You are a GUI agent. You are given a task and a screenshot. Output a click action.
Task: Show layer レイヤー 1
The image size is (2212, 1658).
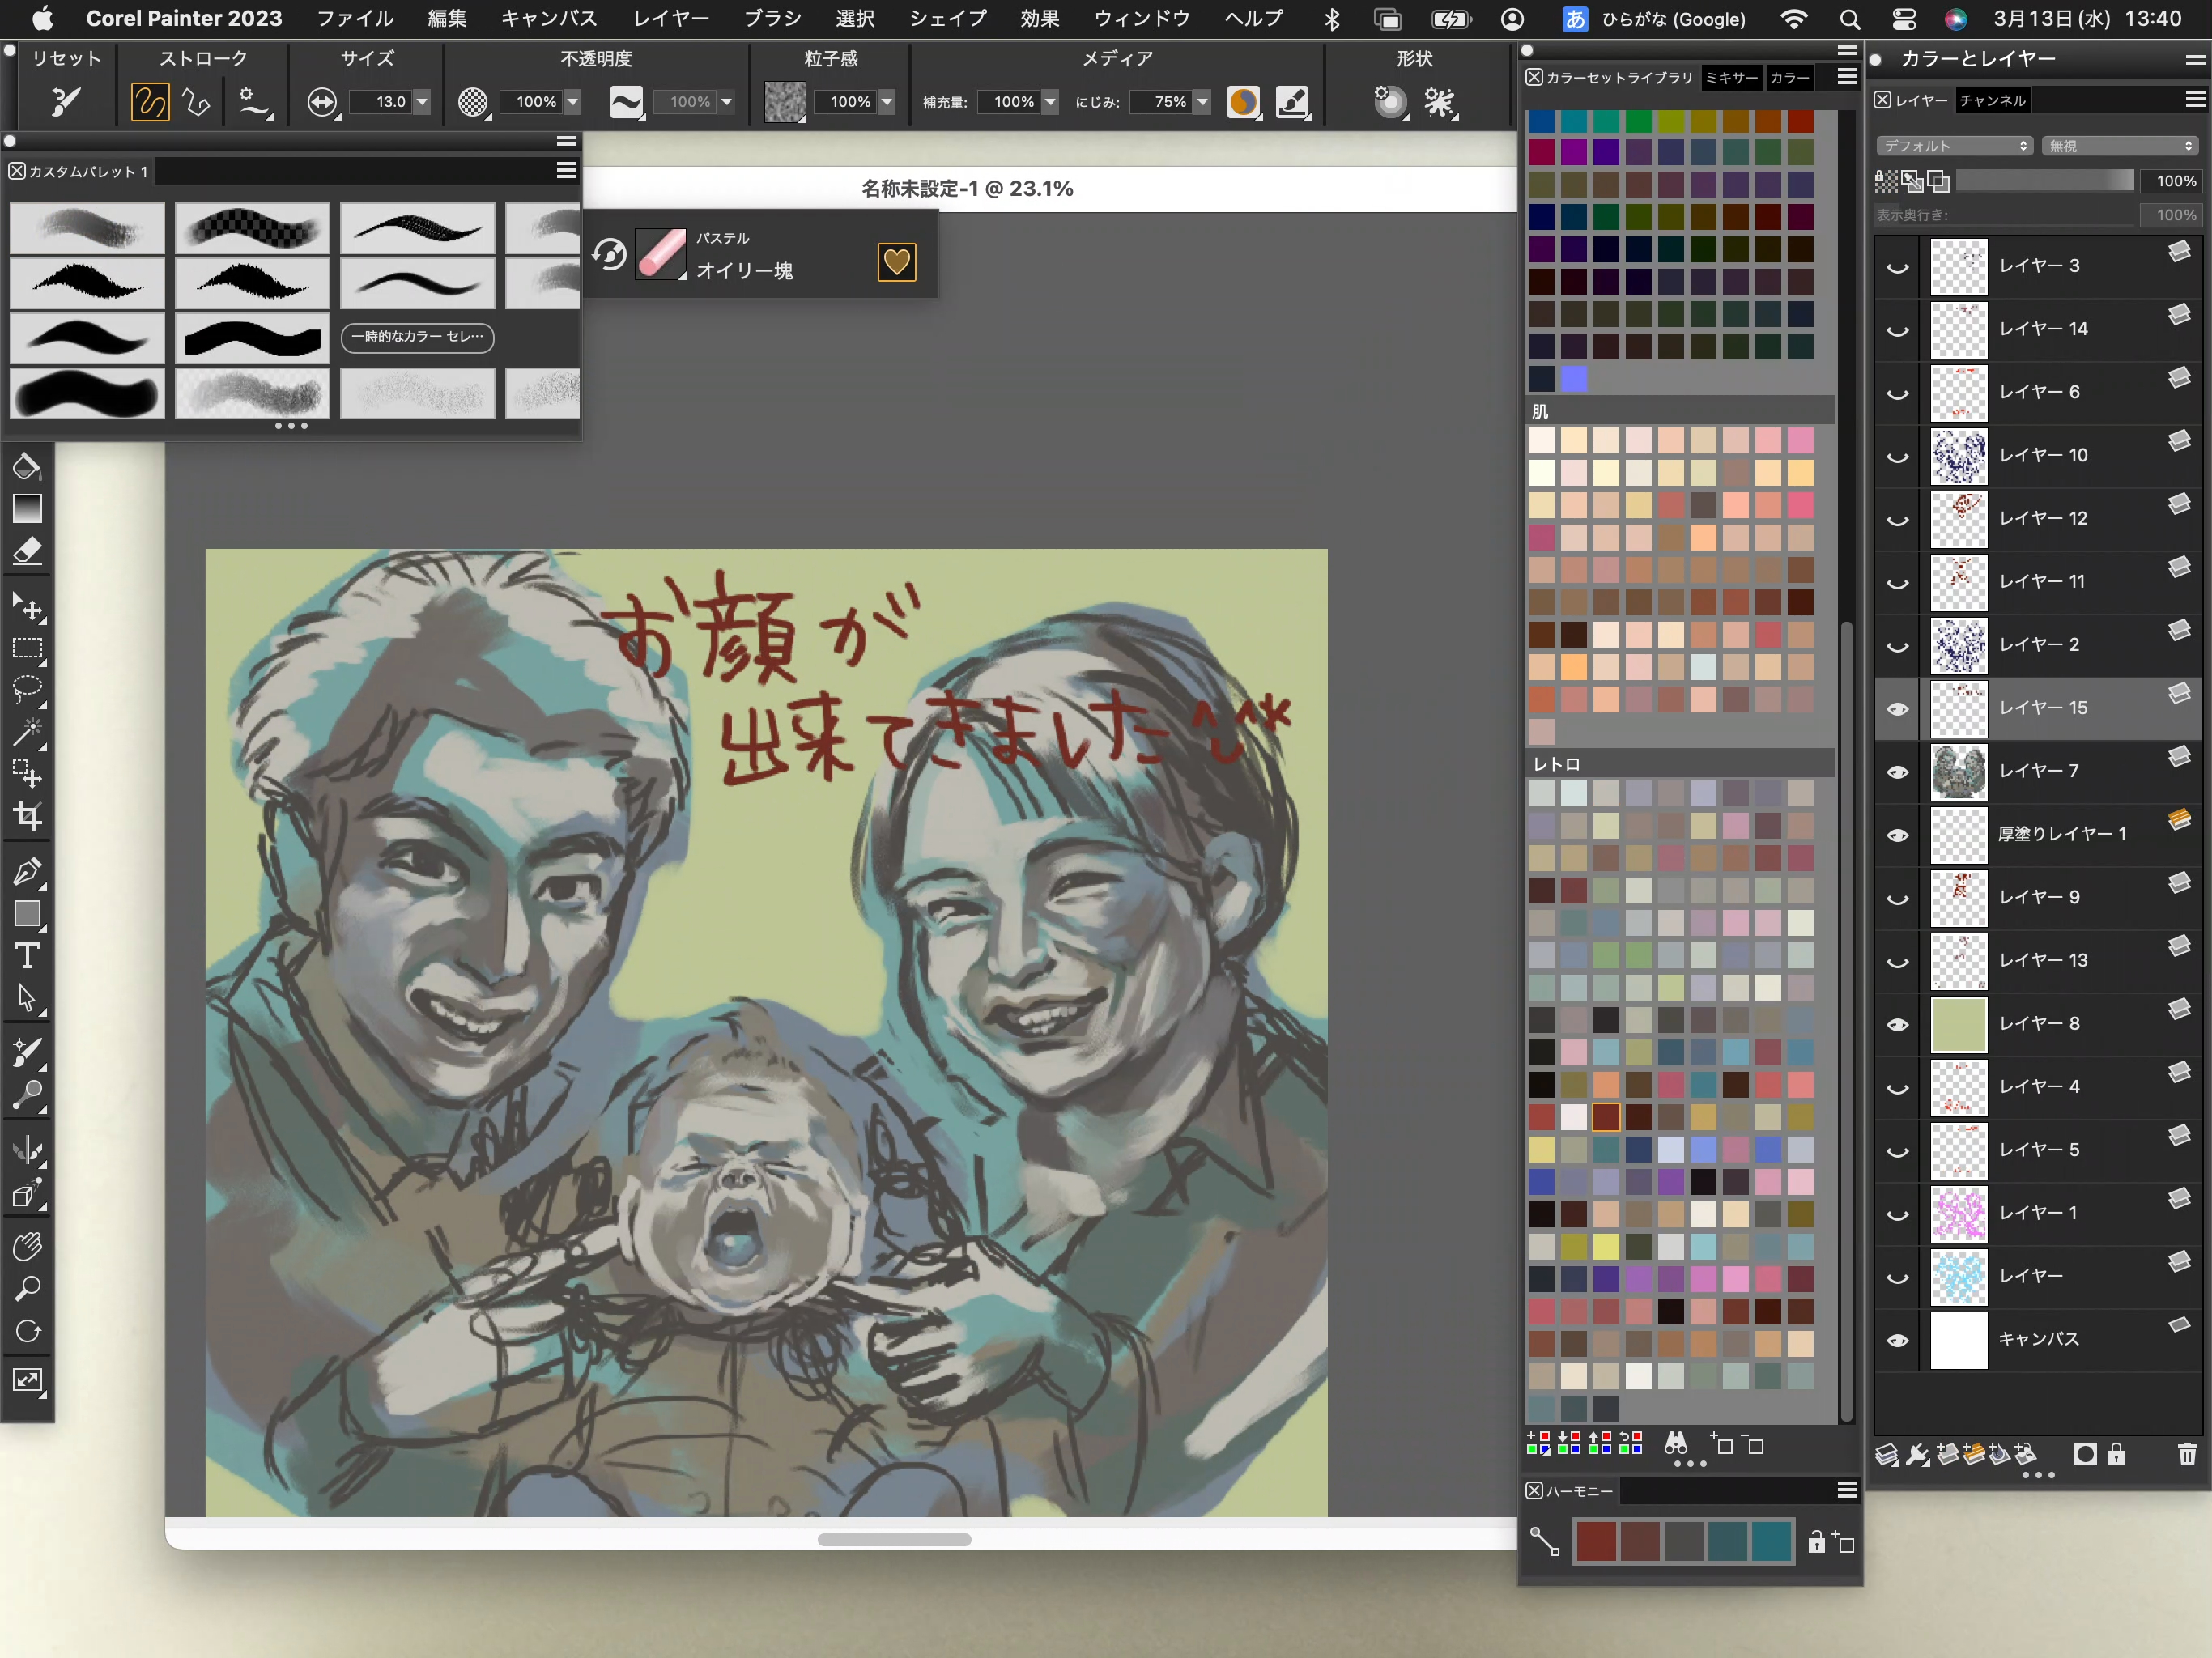click(x=1897, y=1214)
